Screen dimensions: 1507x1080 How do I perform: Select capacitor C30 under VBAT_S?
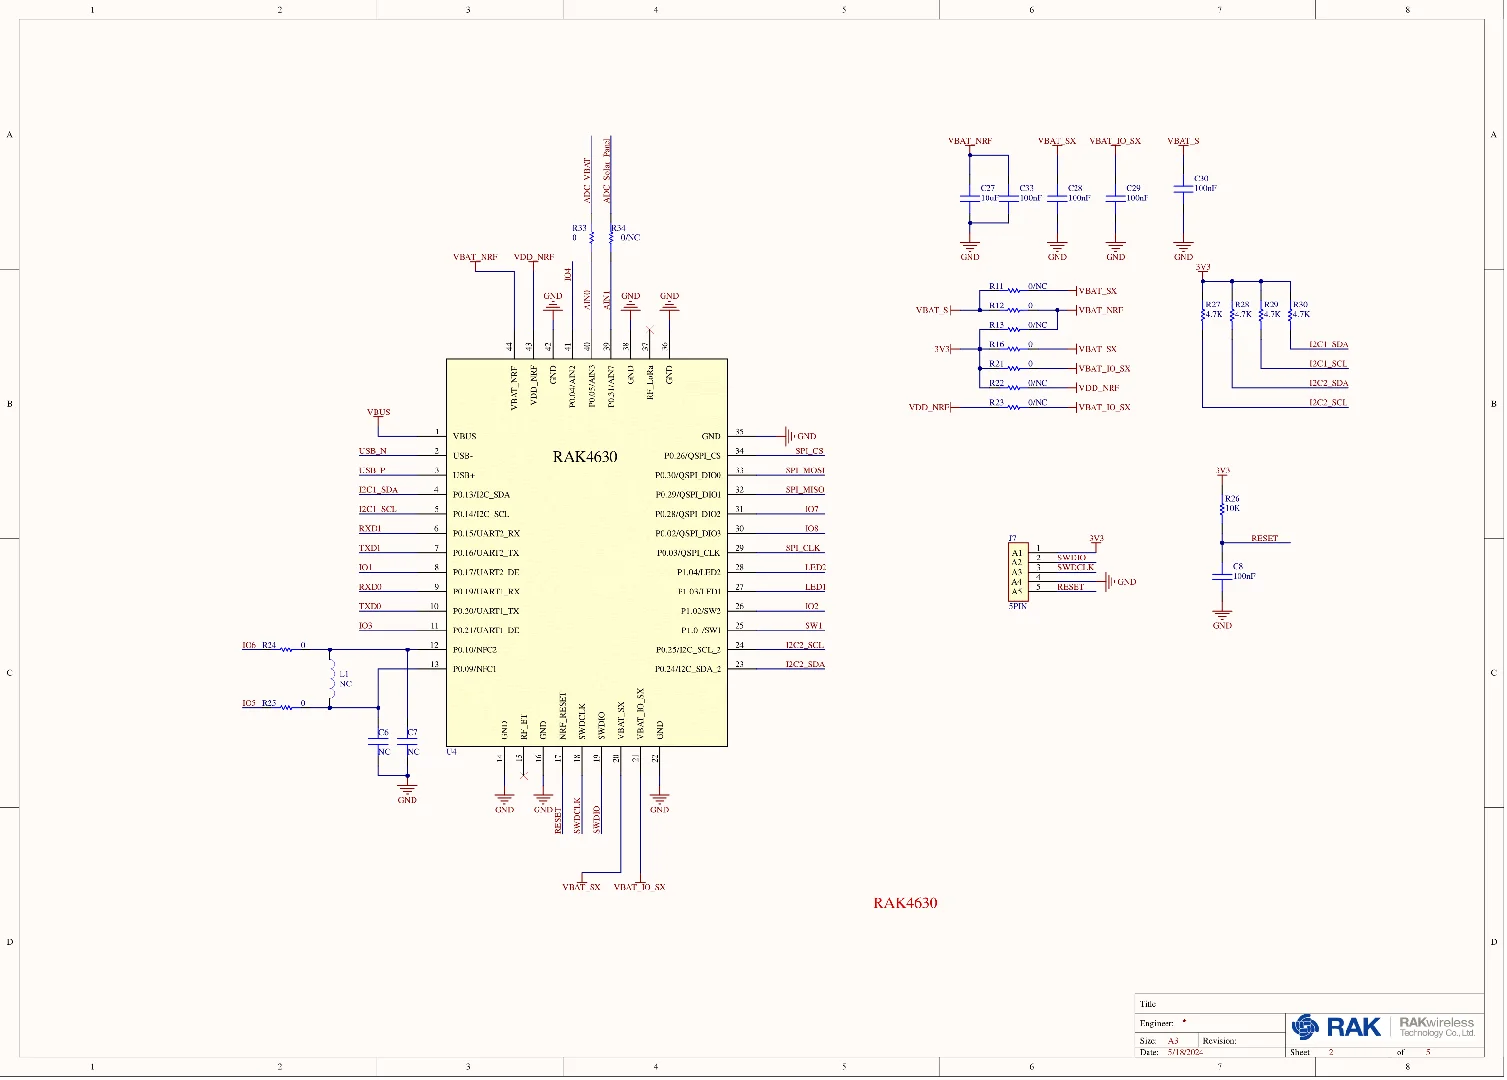pyautogui.click(x=1183, y=189)
